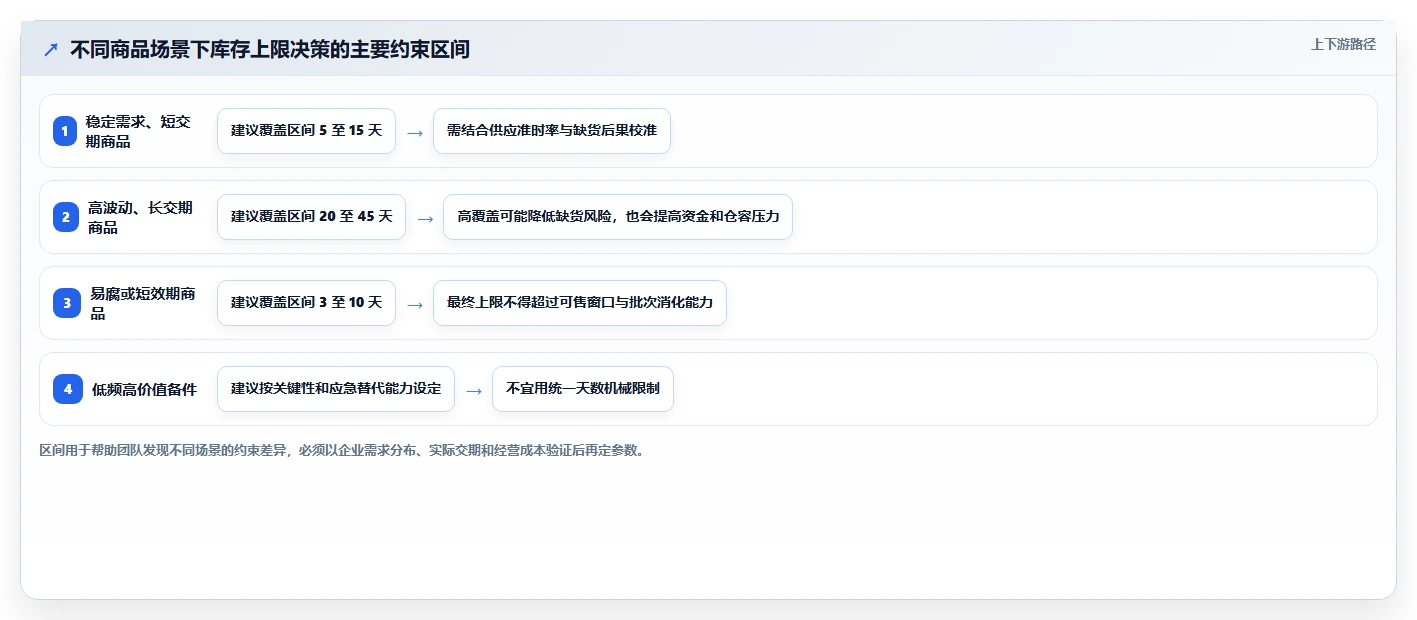The image size is (1417, 620).
Task: Click 低频高价值备件 label
Action: pyautogui.click(x=145, y=389)
